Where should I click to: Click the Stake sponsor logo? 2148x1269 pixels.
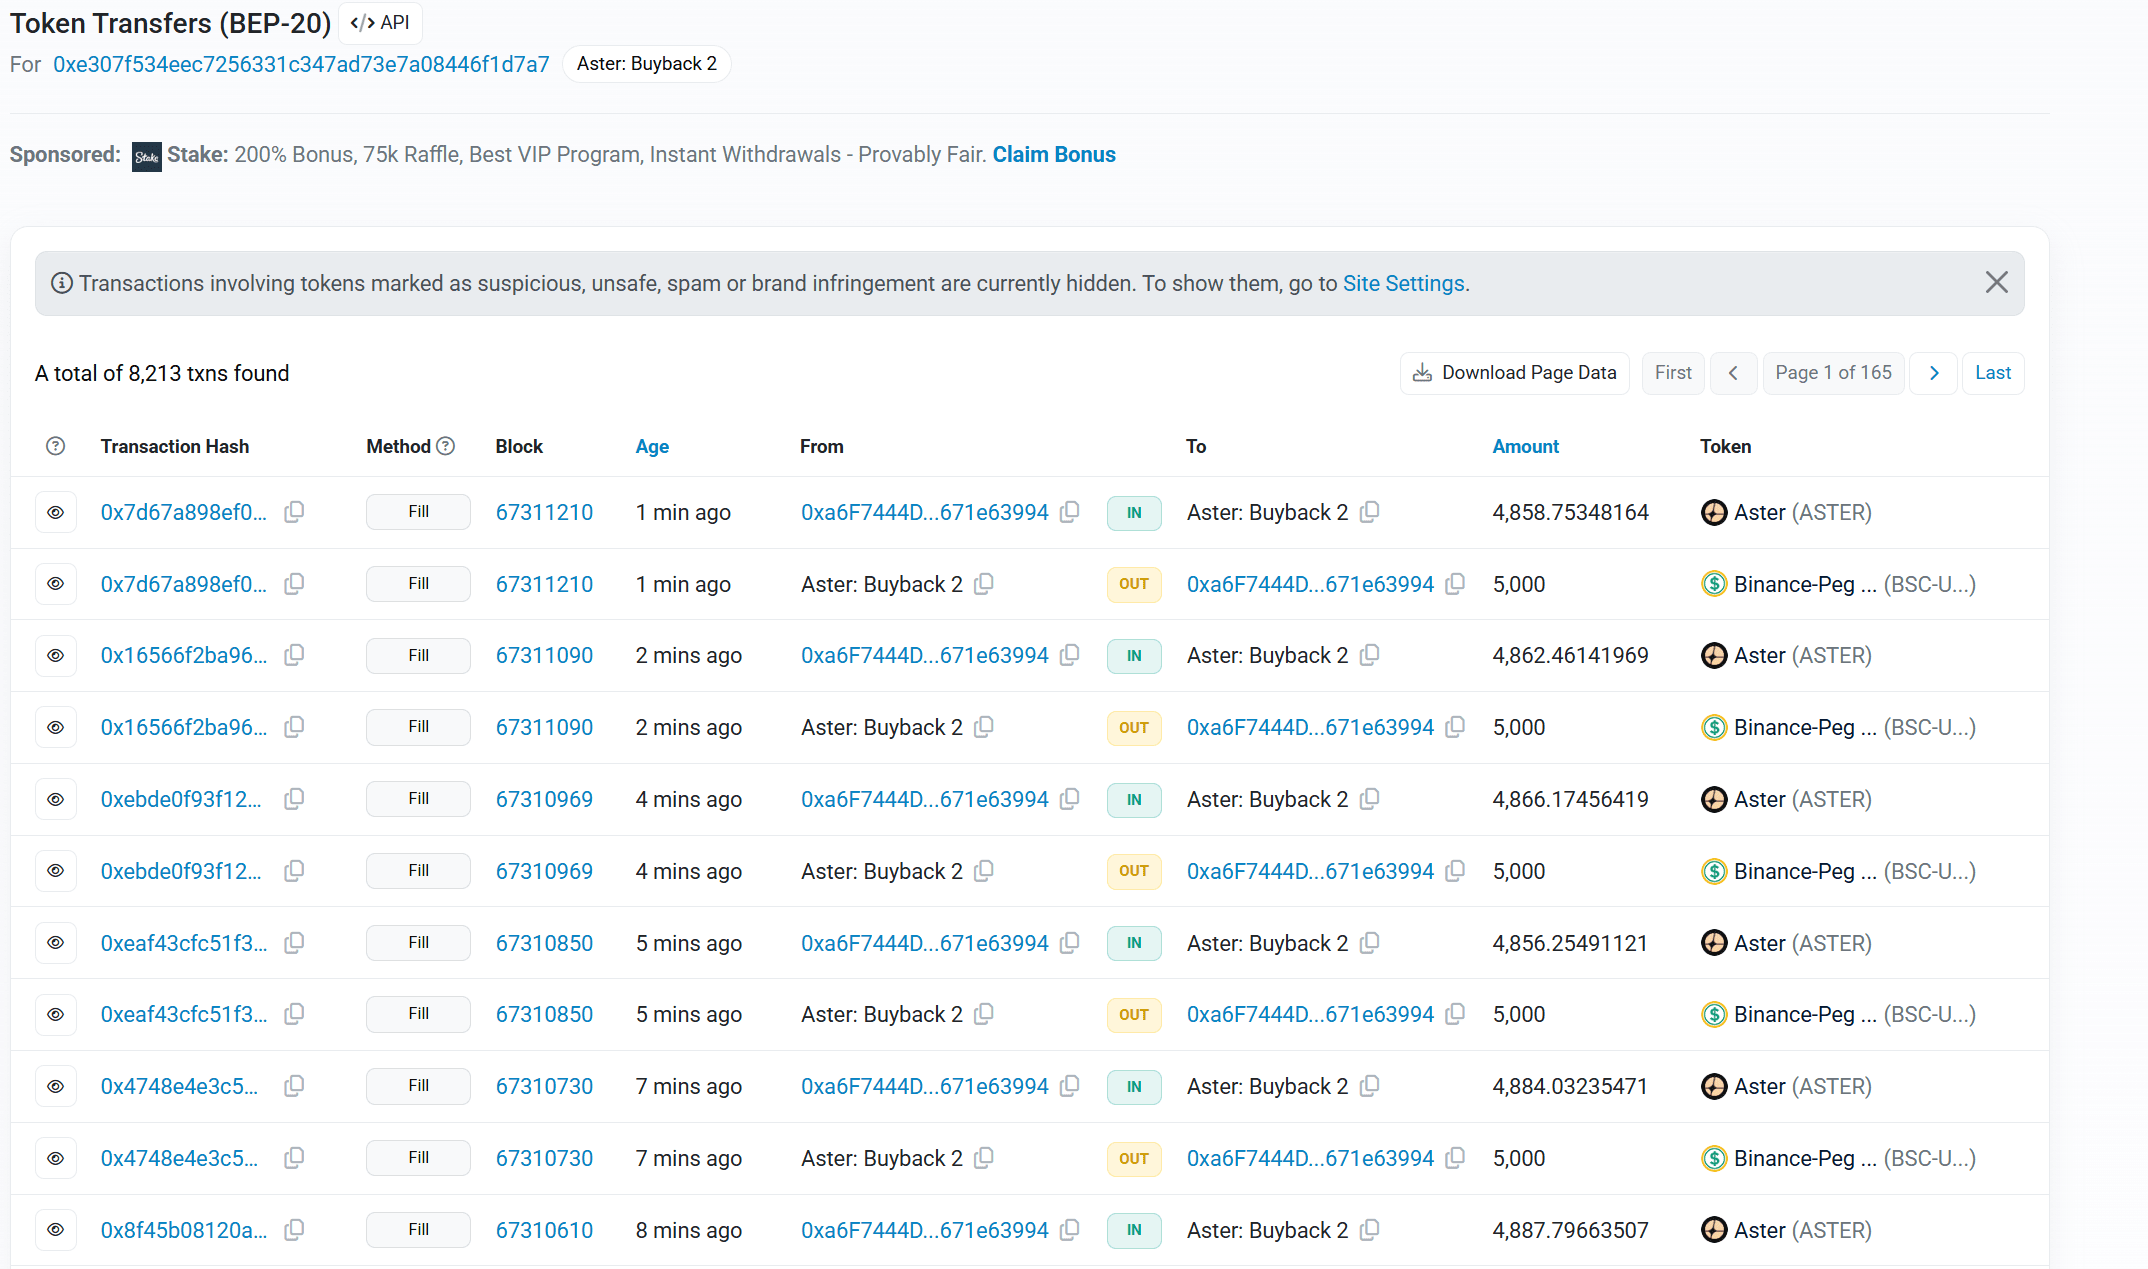147,156
